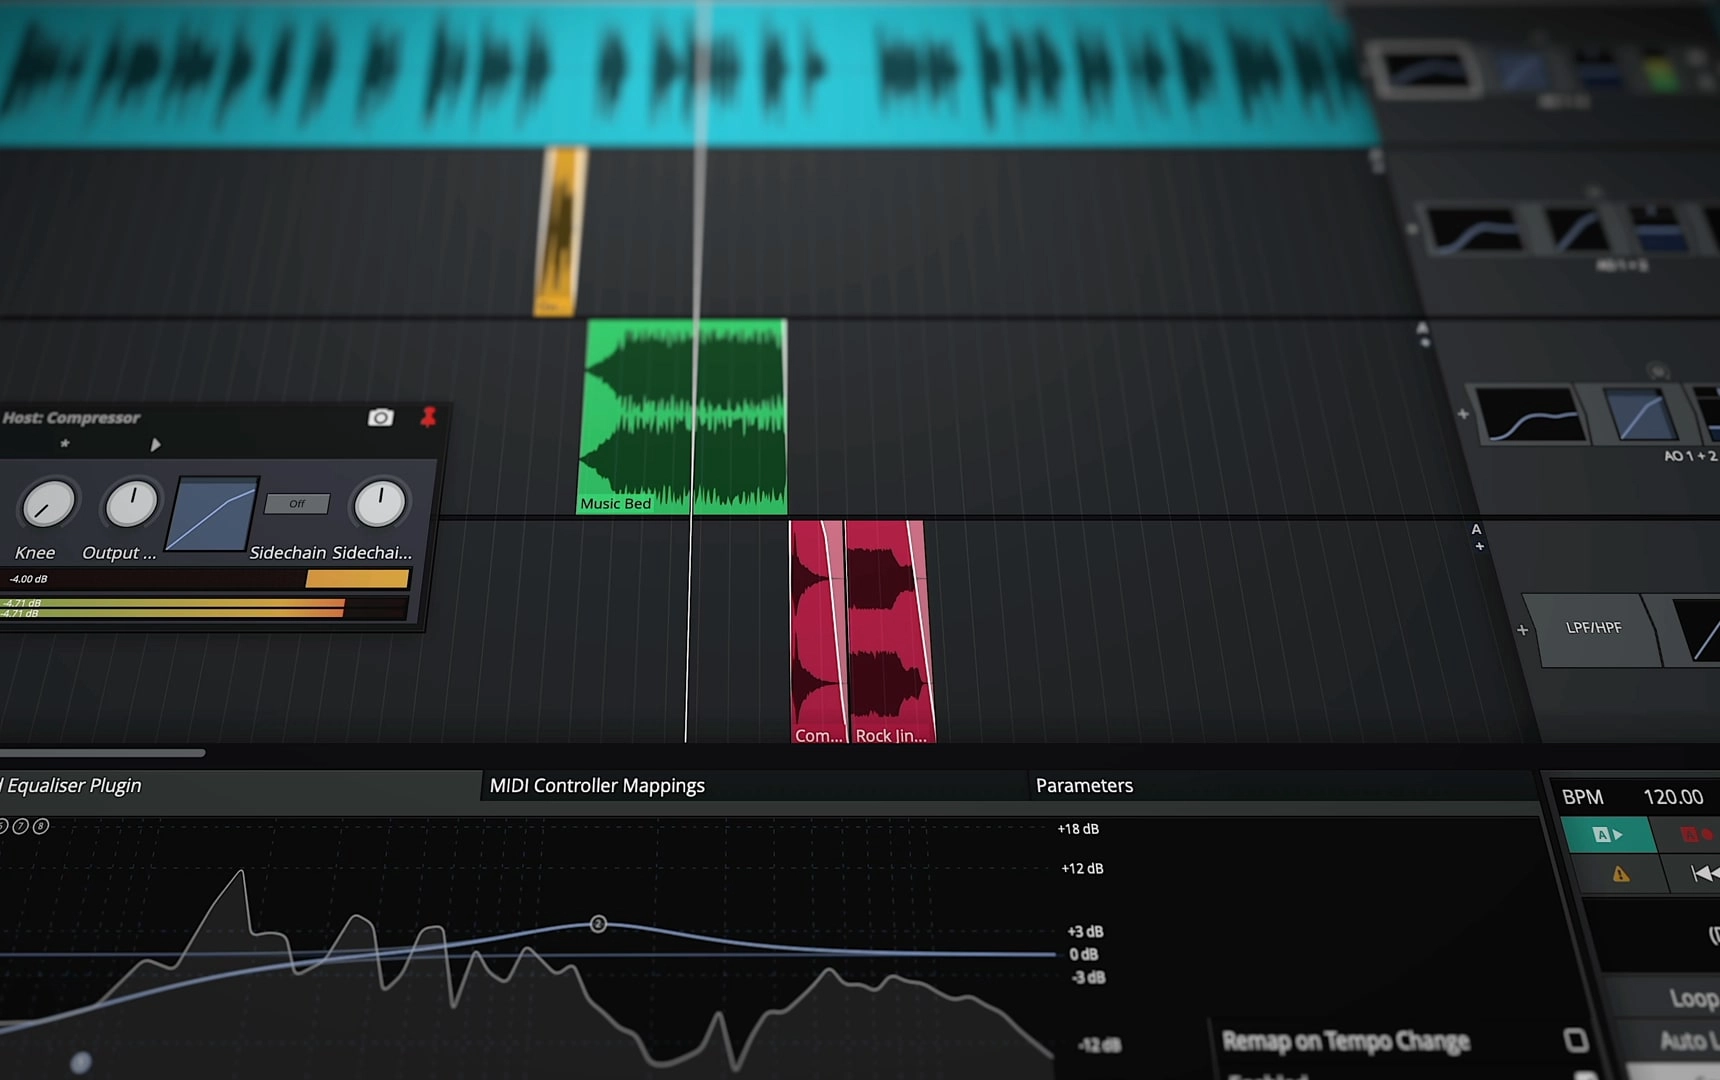Click the warning triangle near the transport controls
This screenshot has width=1720, height=1080.
(x=1619, y=873)
